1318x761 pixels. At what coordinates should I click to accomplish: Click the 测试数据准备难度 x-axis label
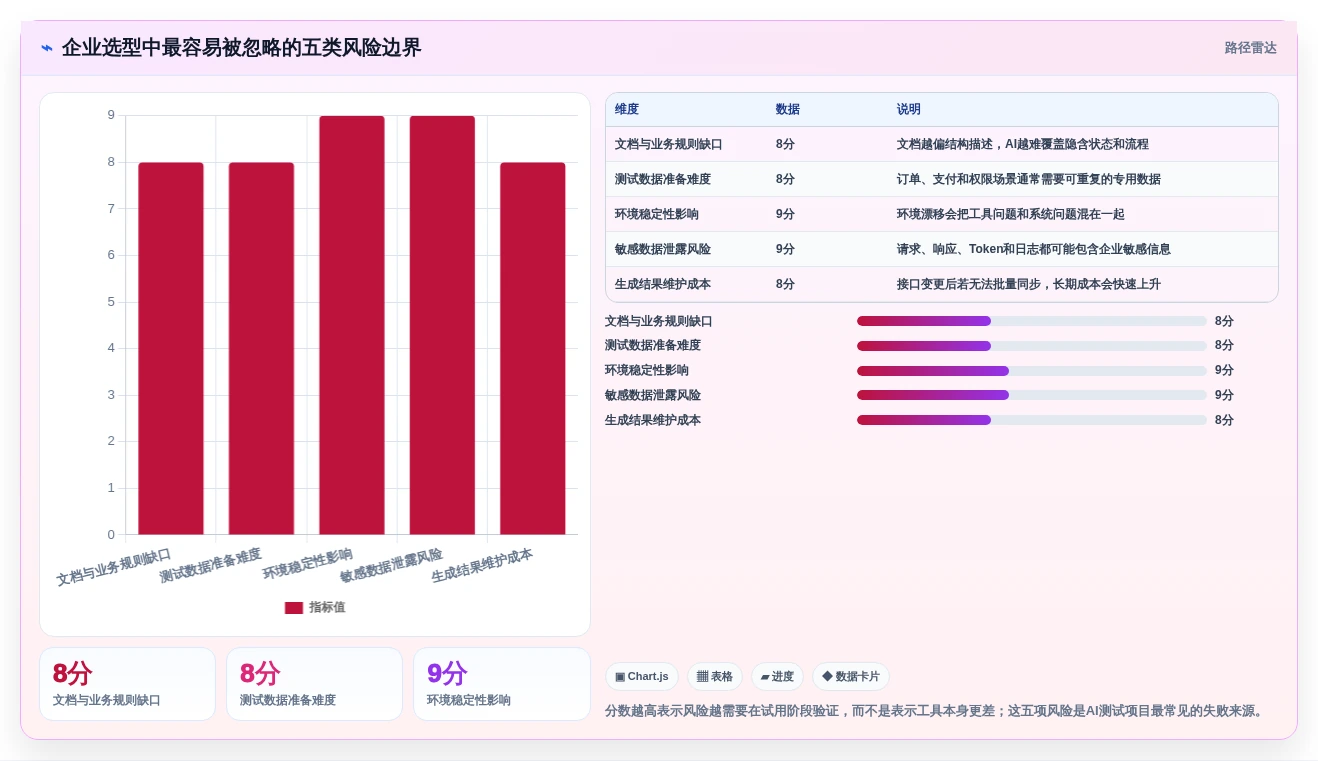210,566
